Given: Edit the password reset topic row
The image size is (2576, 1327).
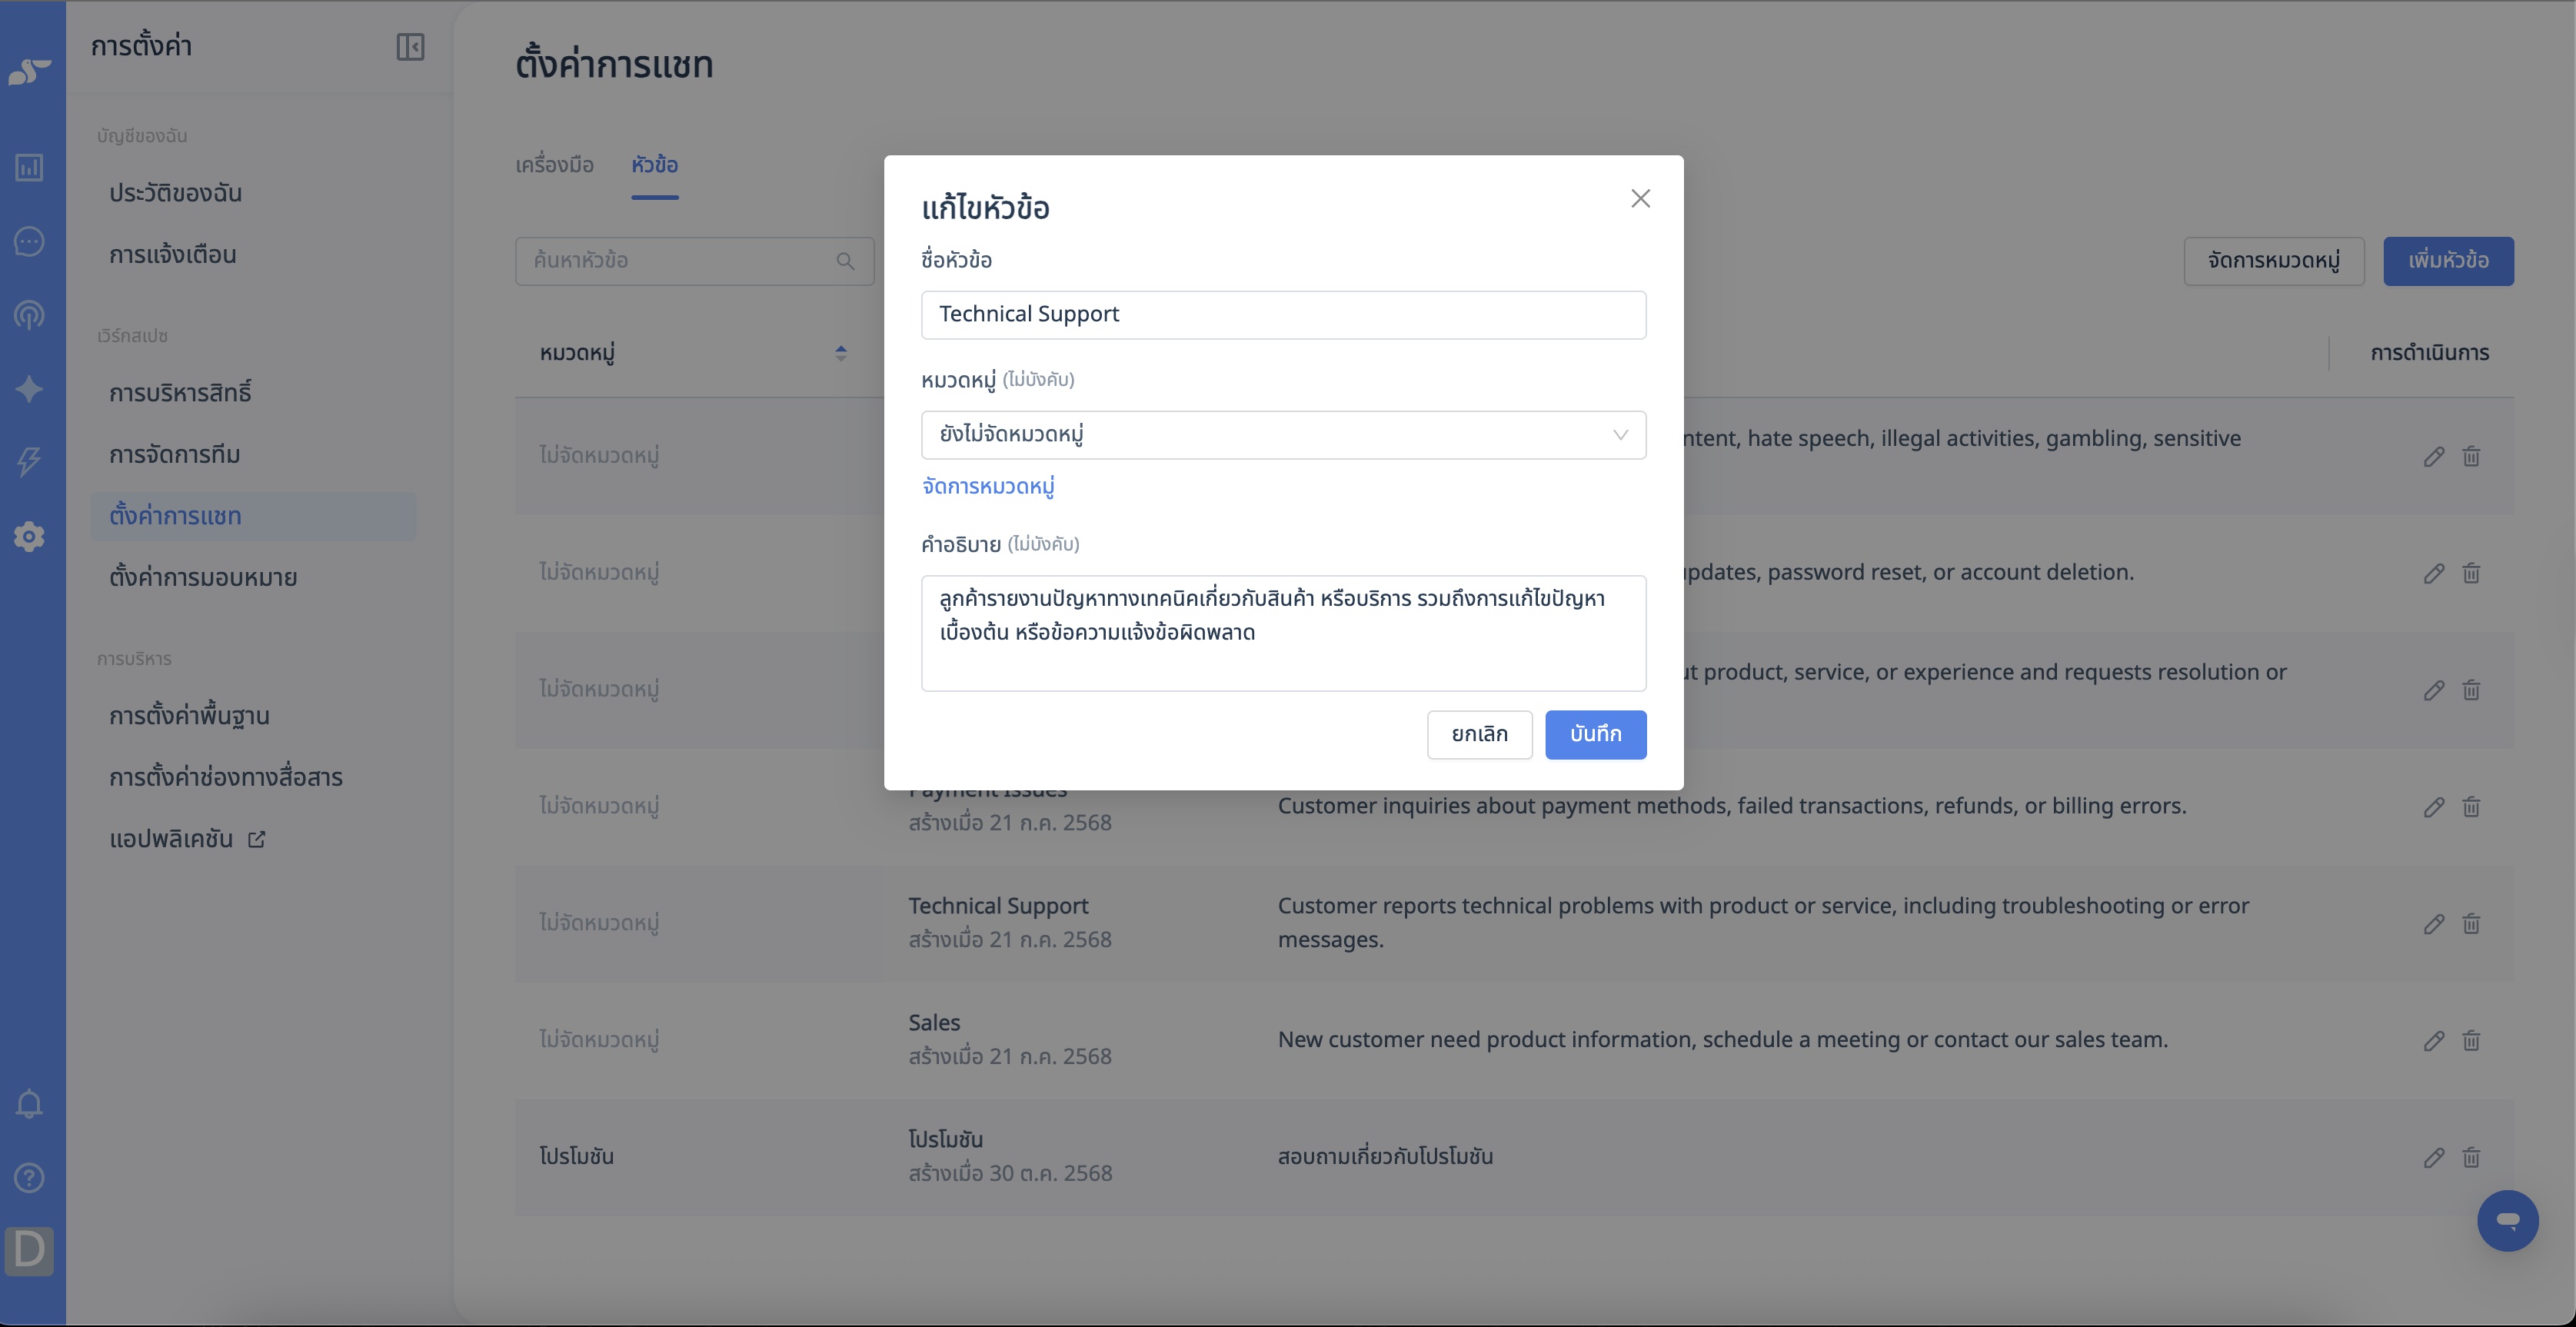Looking at the screenshot, I should pyautogui.click(x=2433, y=574).
